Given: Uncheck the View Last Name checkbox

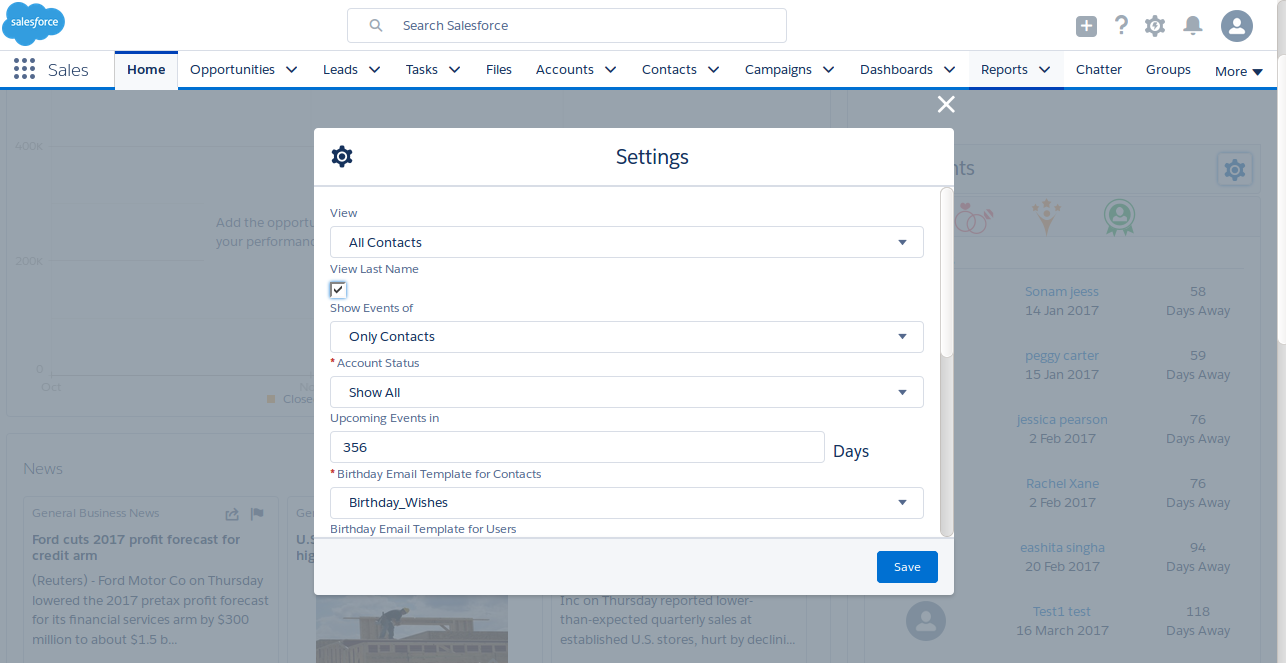Looking at the screenshot, I should coord(337,289).
